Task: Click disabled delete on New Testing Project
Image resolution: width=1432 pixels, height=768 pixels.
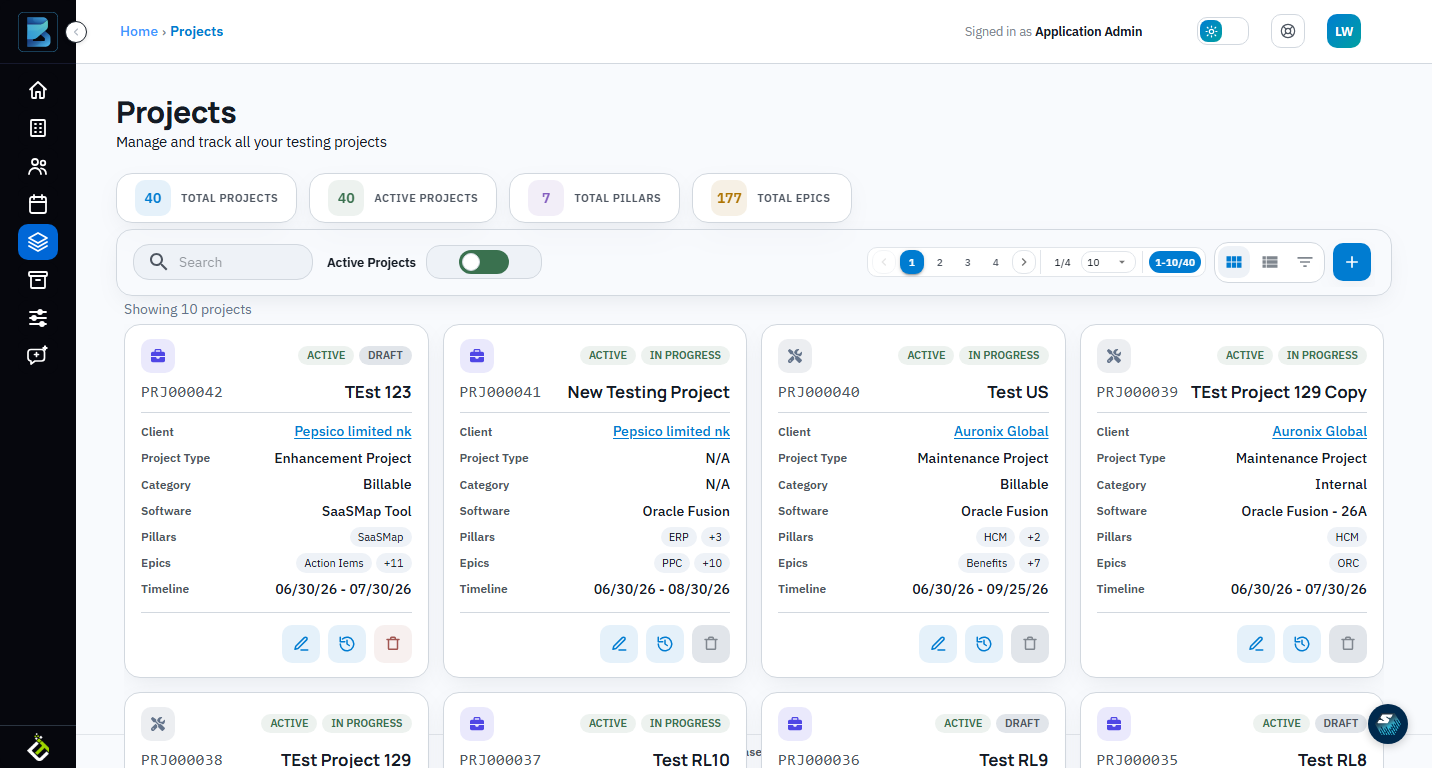Action: tap(711, 644)
